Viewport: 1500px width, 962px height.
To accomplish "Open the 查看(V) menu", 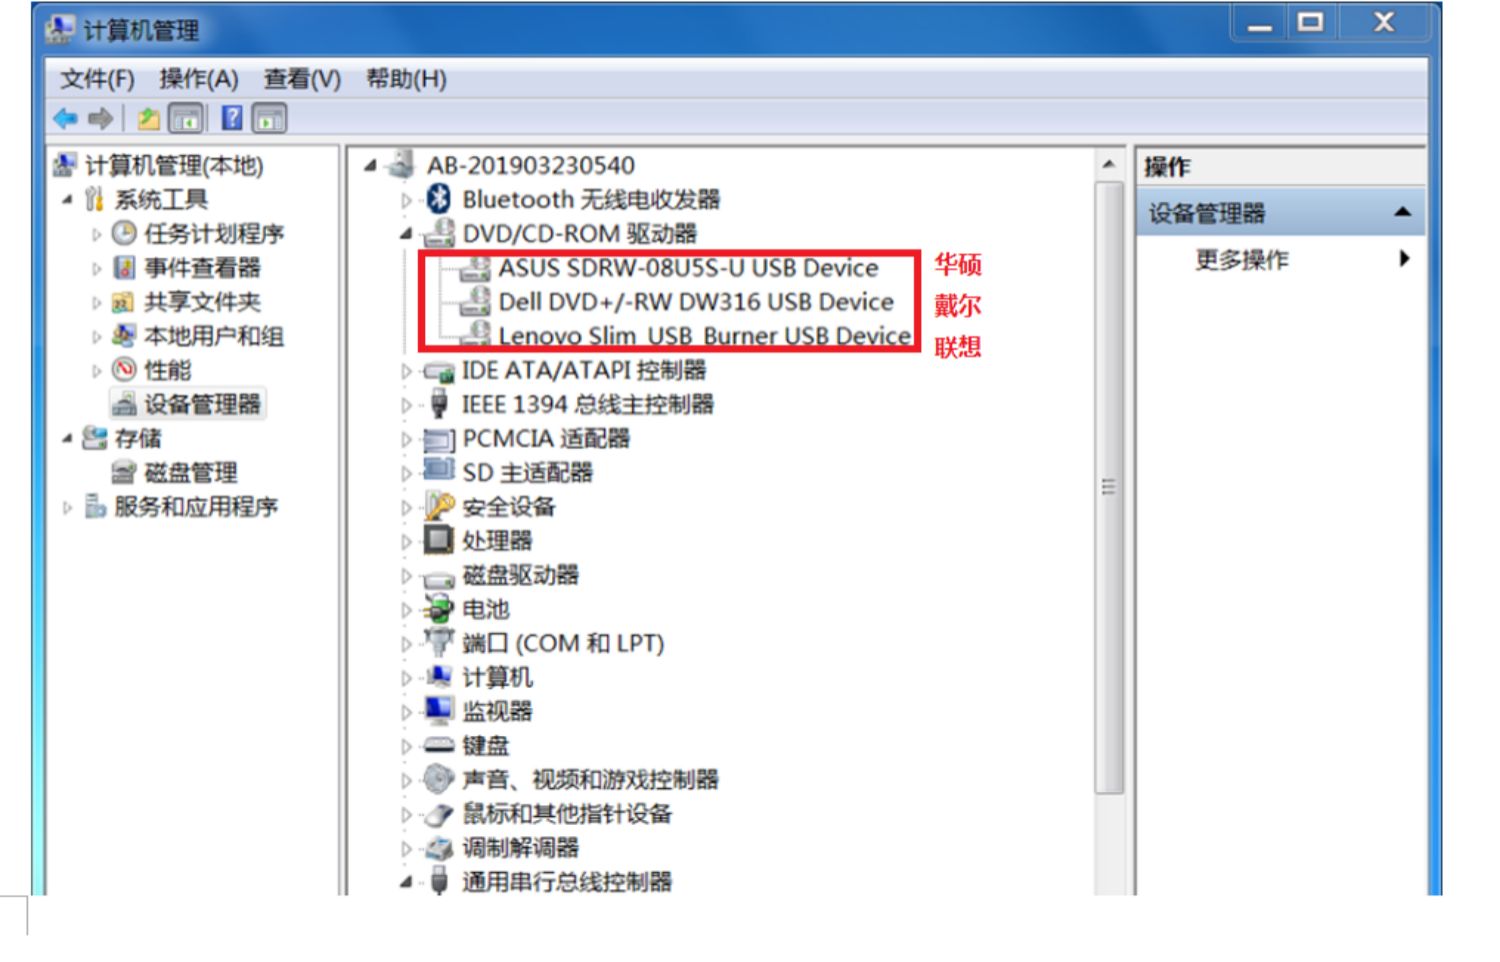I will click(x=302, y=79).
